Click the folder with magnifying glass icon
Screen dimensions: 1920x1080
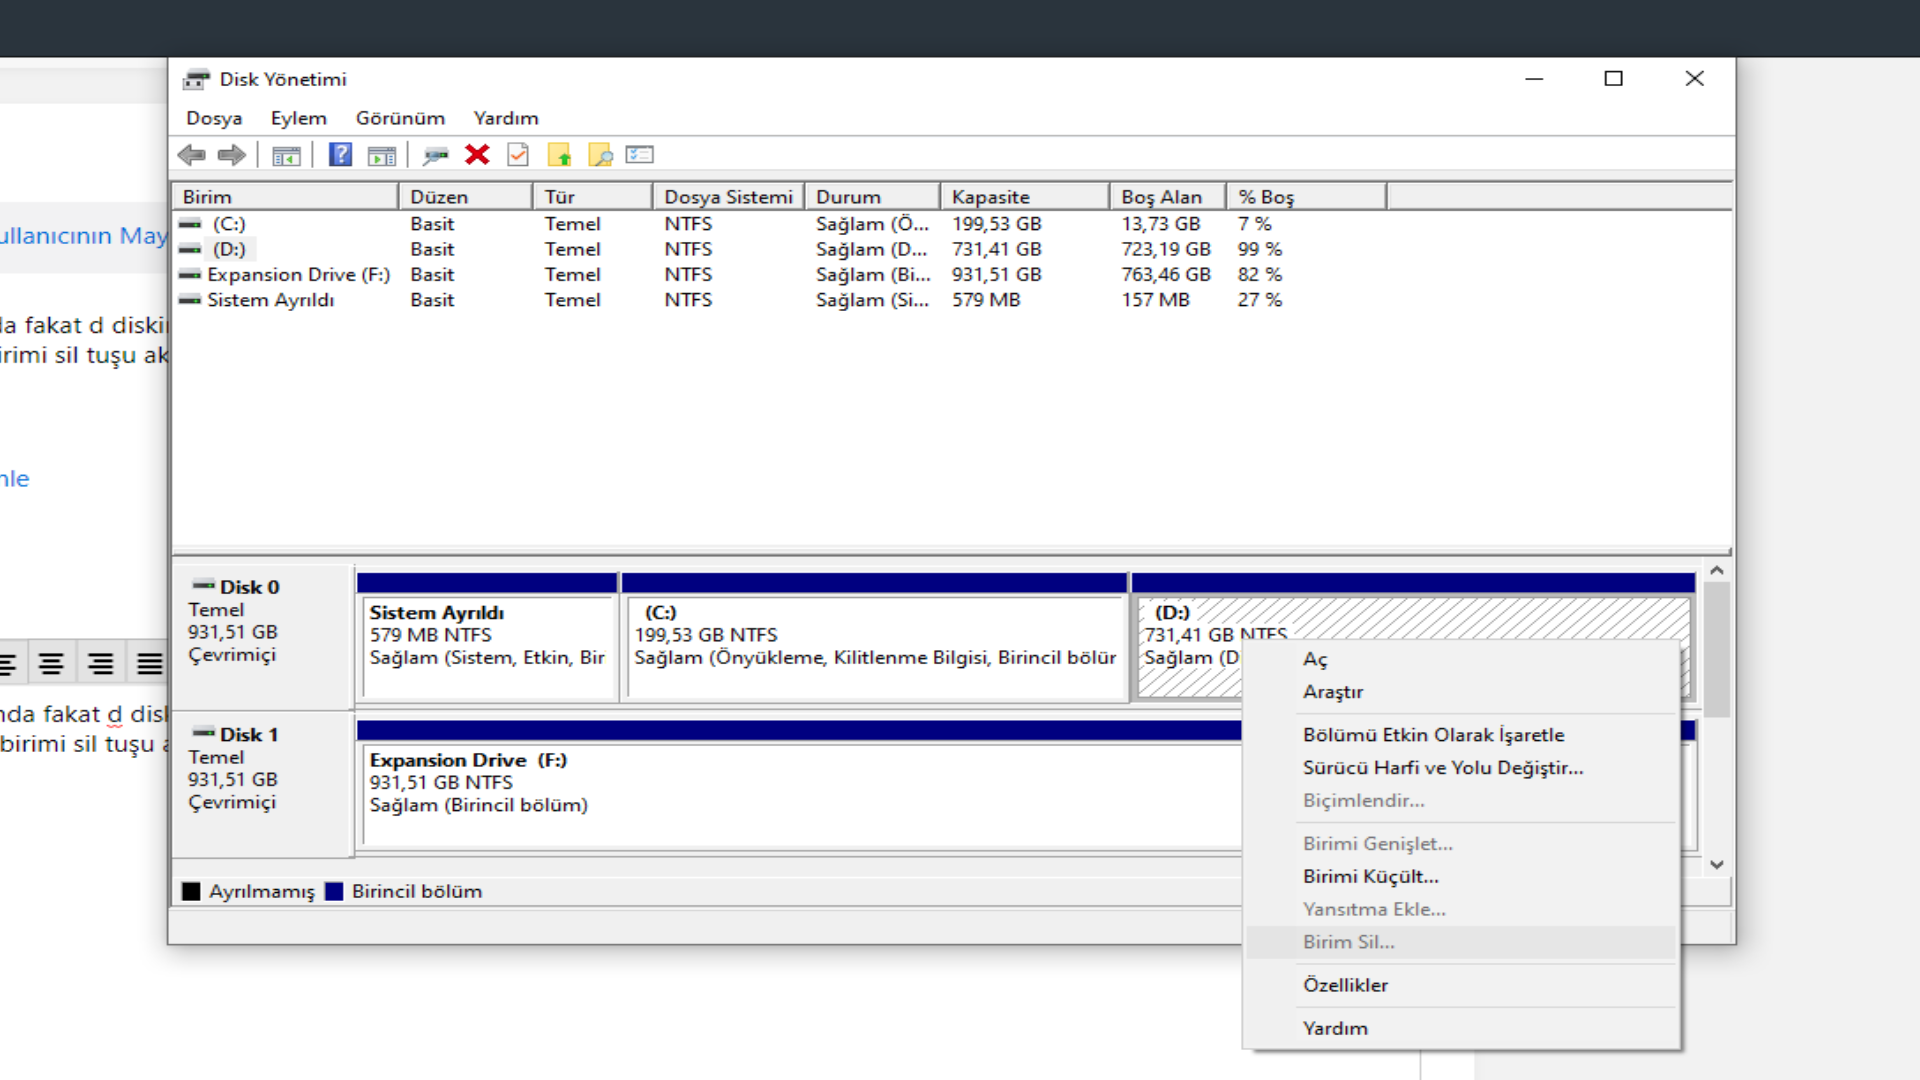pyautogui.click(x=600, y=155)
